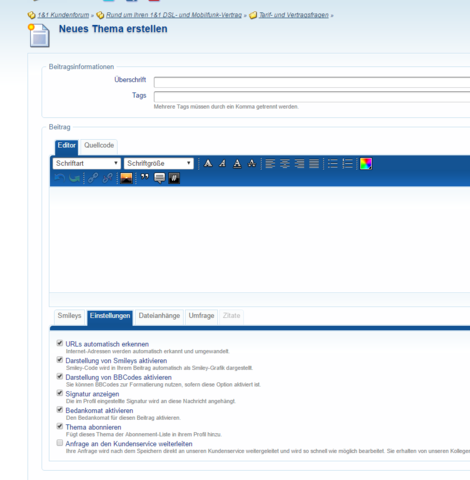Apply underline text formatting

[x=237, y=163]
